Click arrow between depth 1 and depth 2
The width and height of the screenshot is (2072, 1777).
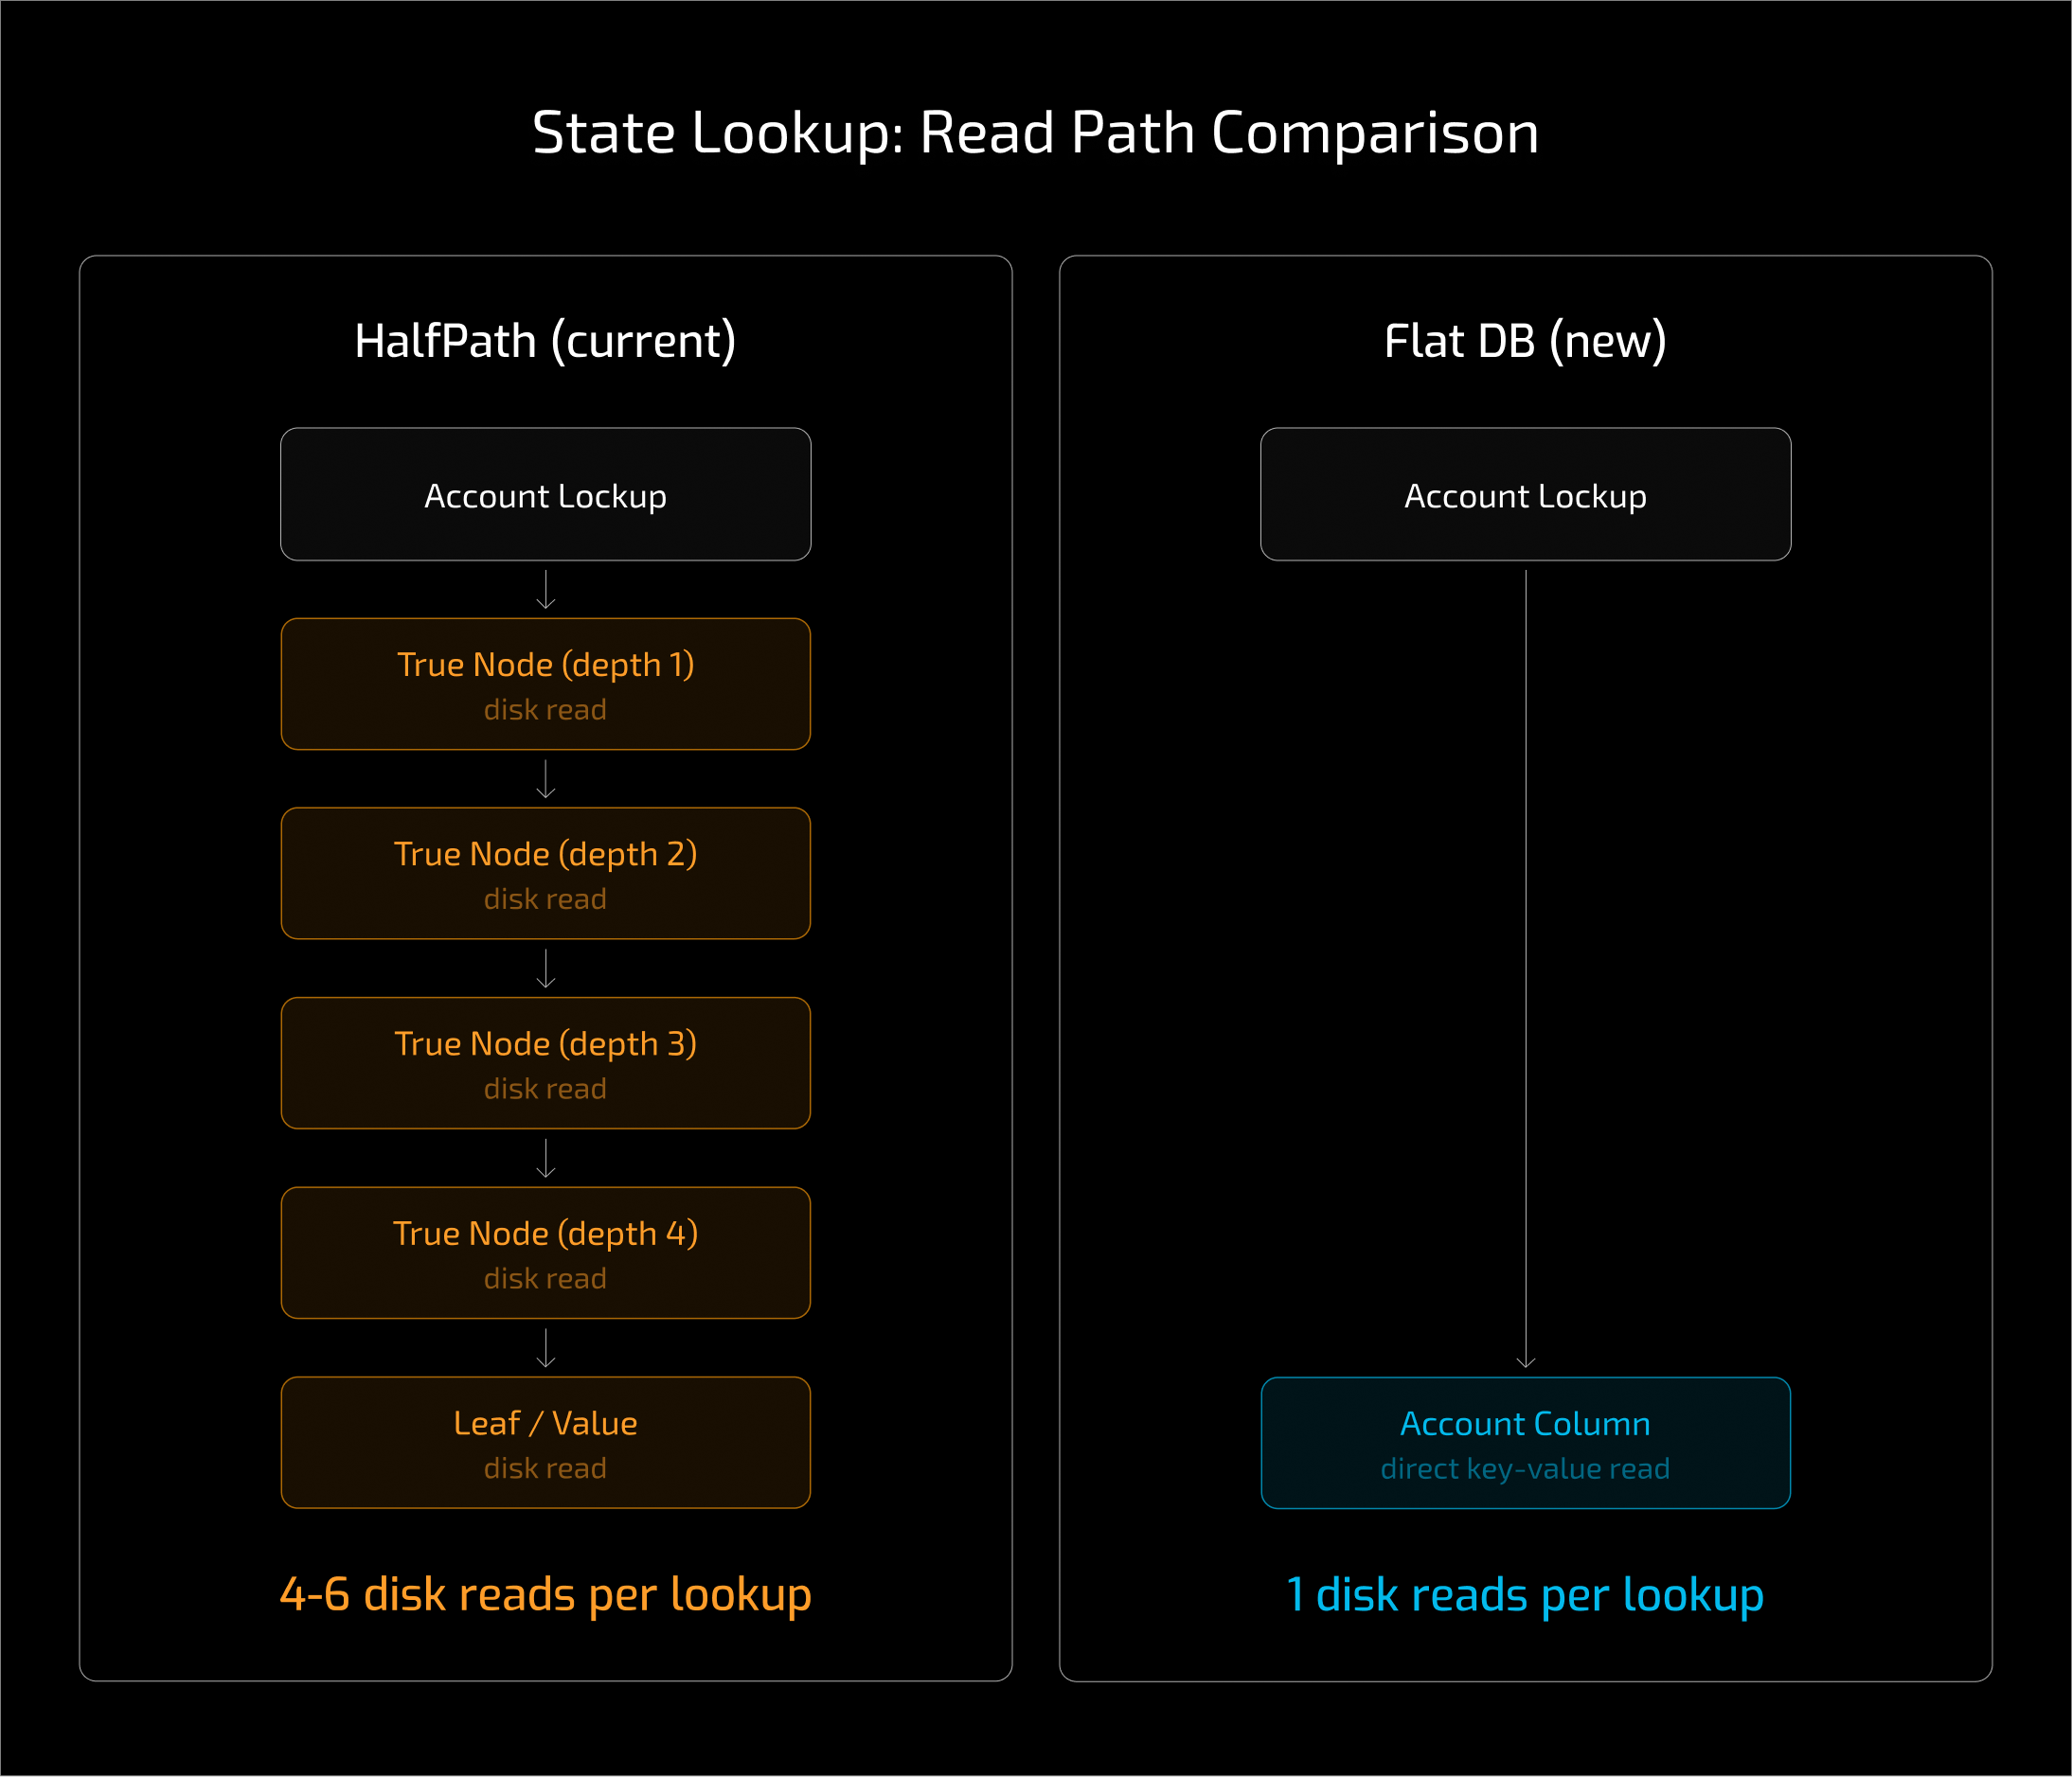[546, 779]
